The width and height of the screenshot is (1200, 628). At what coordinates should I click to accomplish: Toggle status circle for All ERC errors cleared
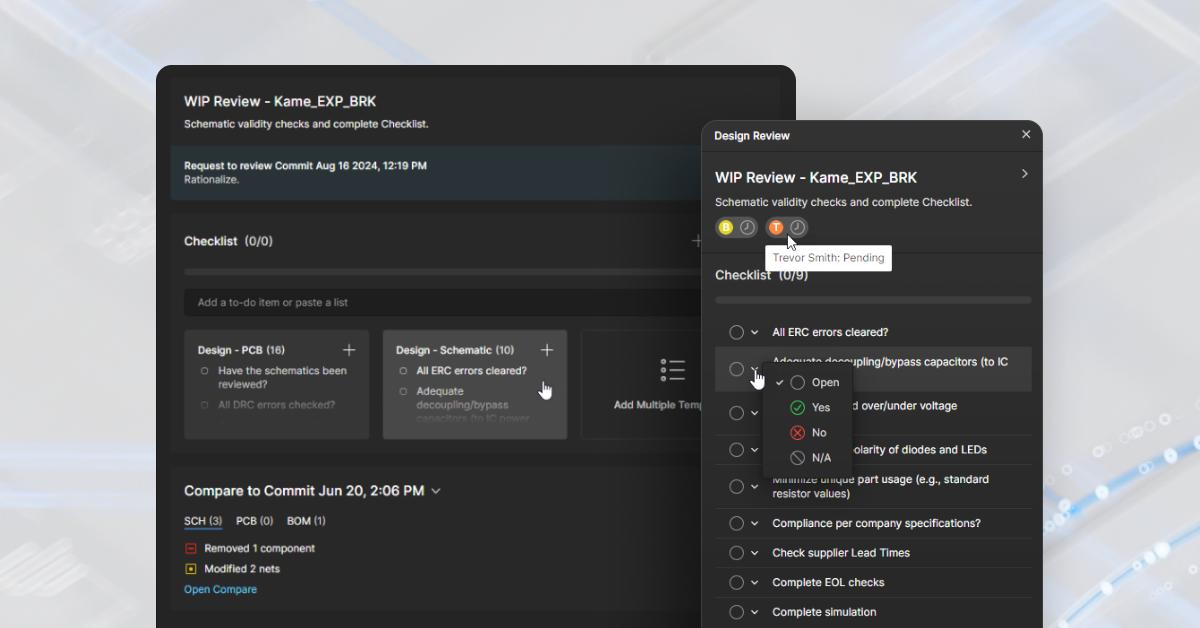pos(736,332)
